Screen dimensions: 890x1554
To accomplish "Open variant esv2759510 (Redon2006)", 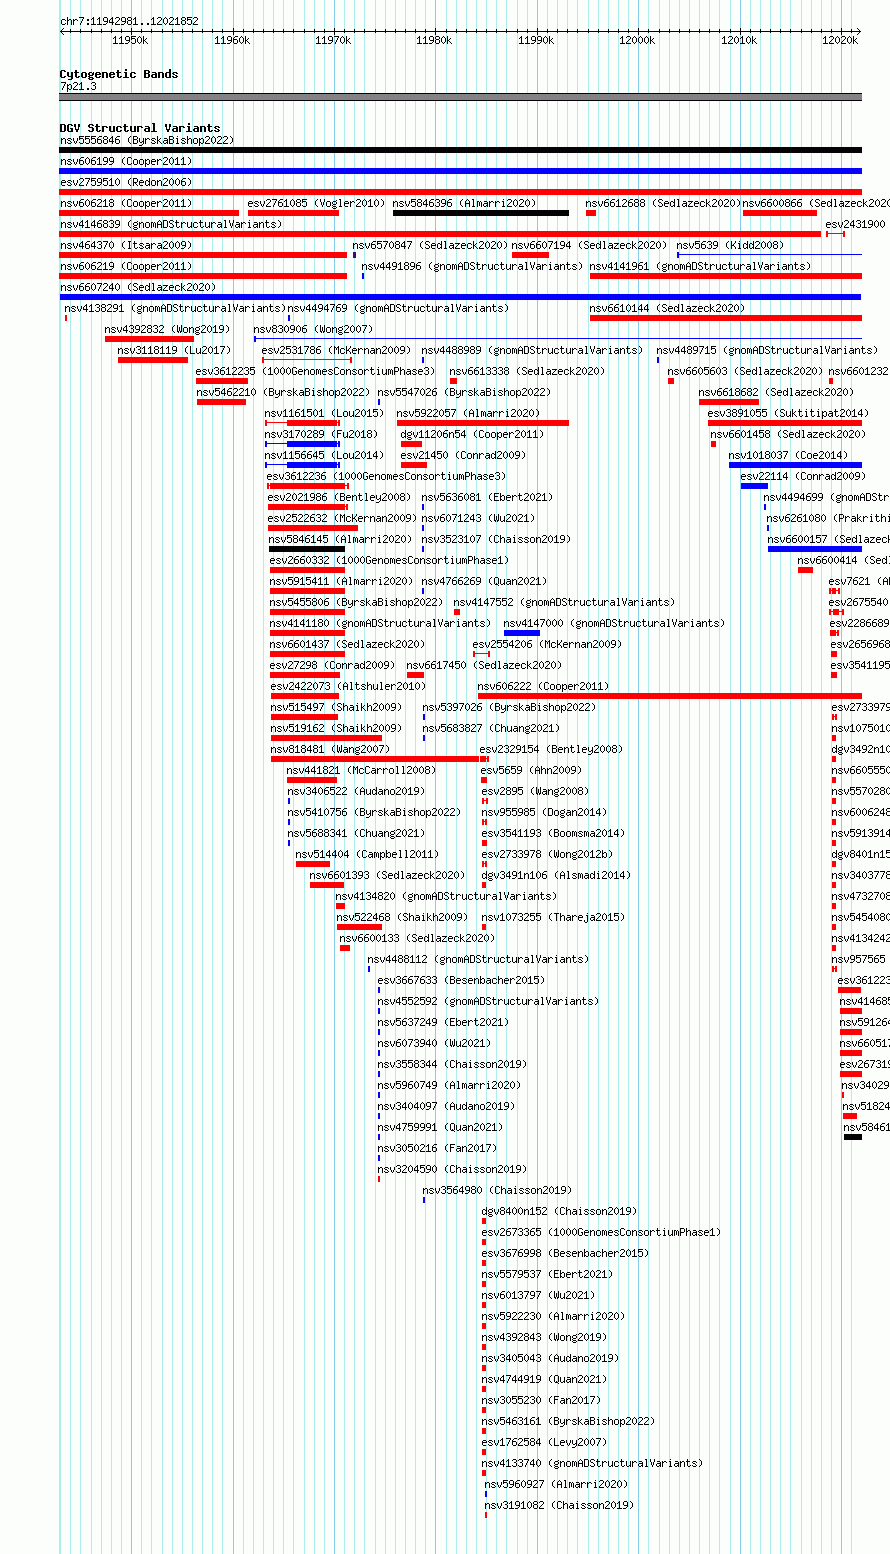I will [x=126, y=183].
